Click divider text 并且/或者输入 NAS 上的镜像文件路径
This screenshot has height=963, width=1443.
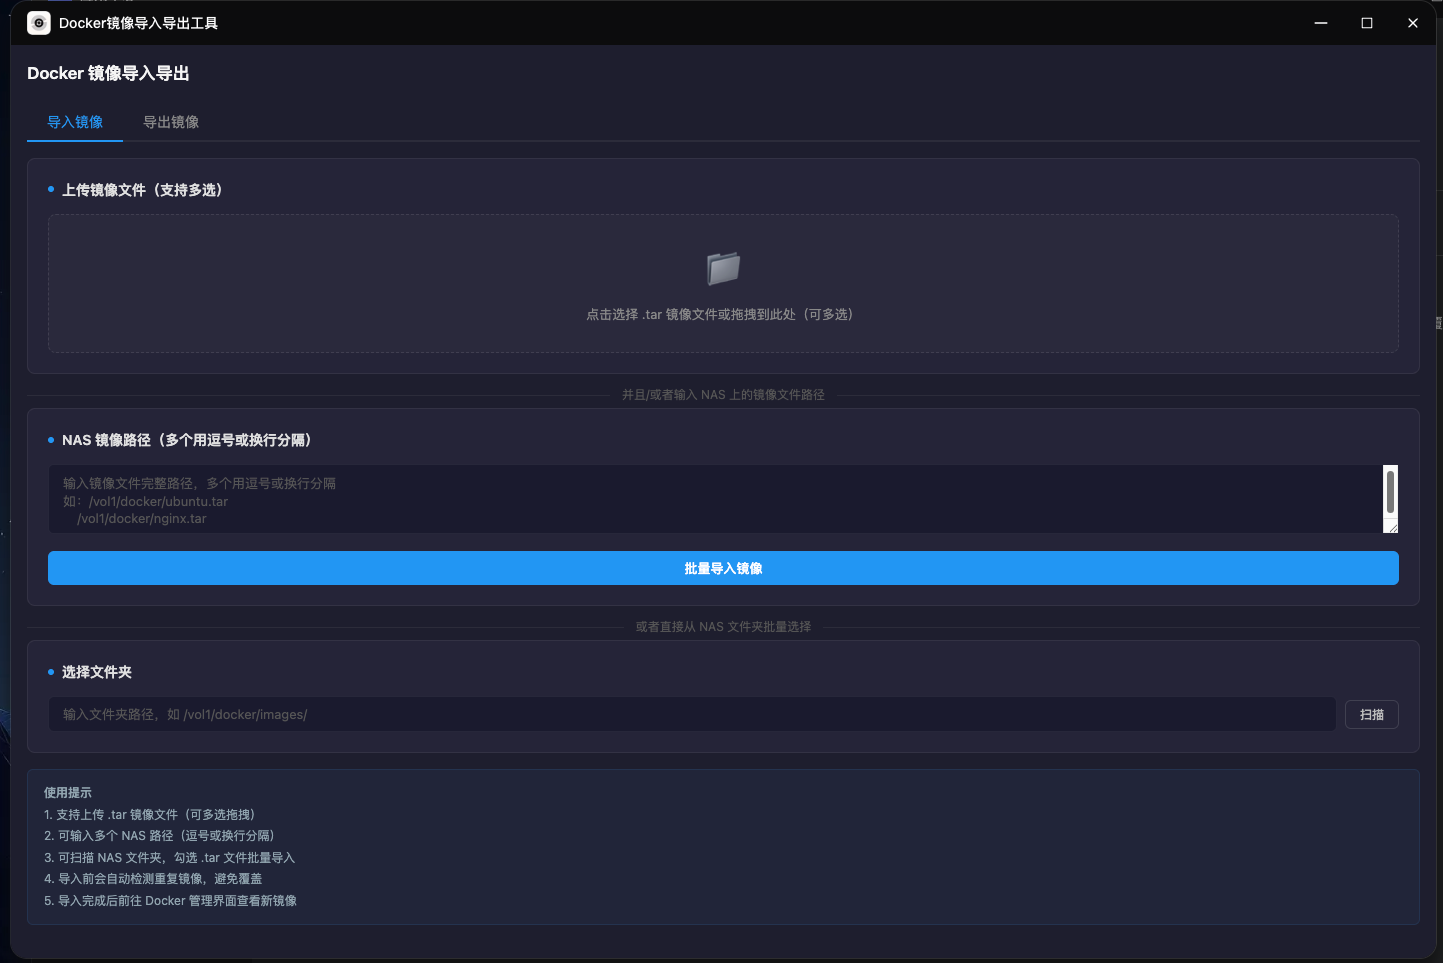click(x=723, y=395)
